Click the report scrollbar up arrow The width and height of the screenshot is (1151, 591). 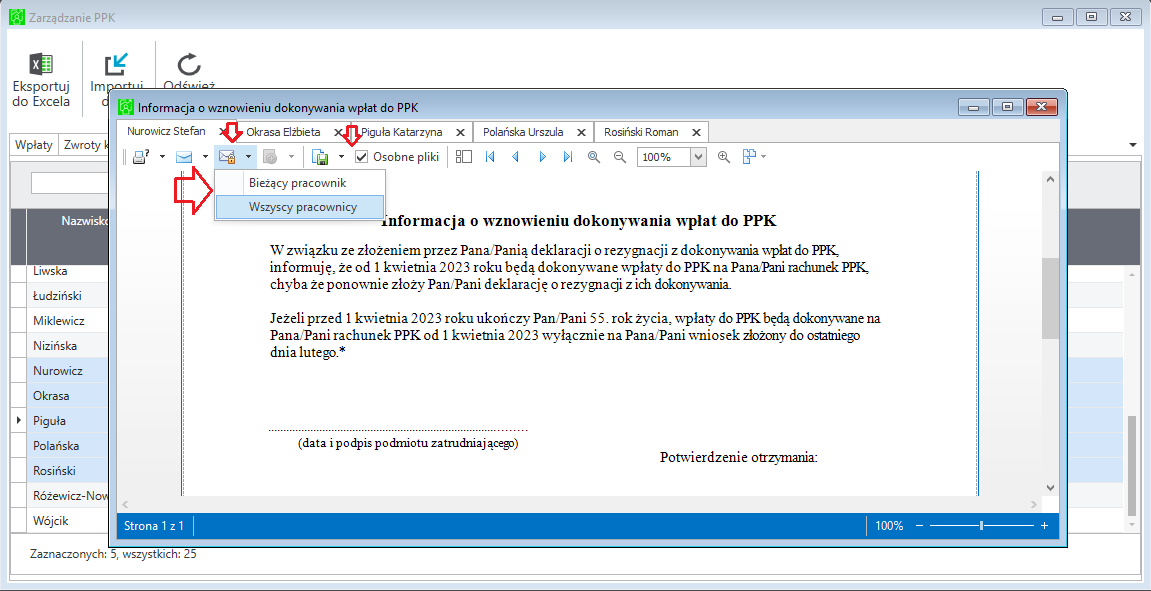1050,178
